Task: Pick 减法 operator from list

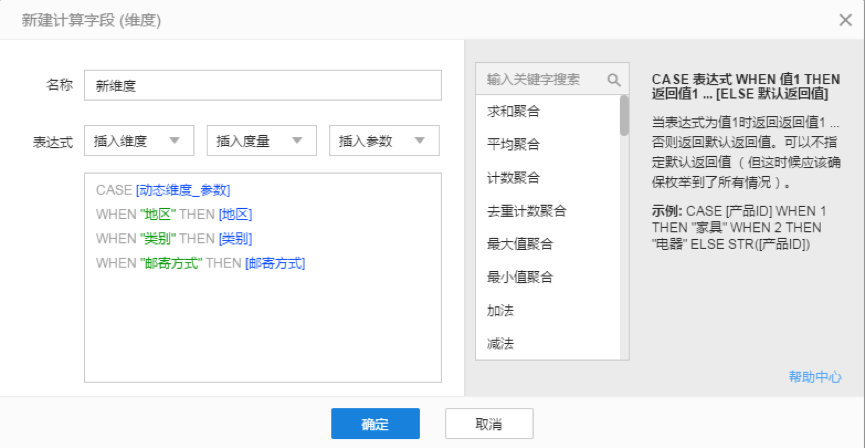Action: point(500,343)
